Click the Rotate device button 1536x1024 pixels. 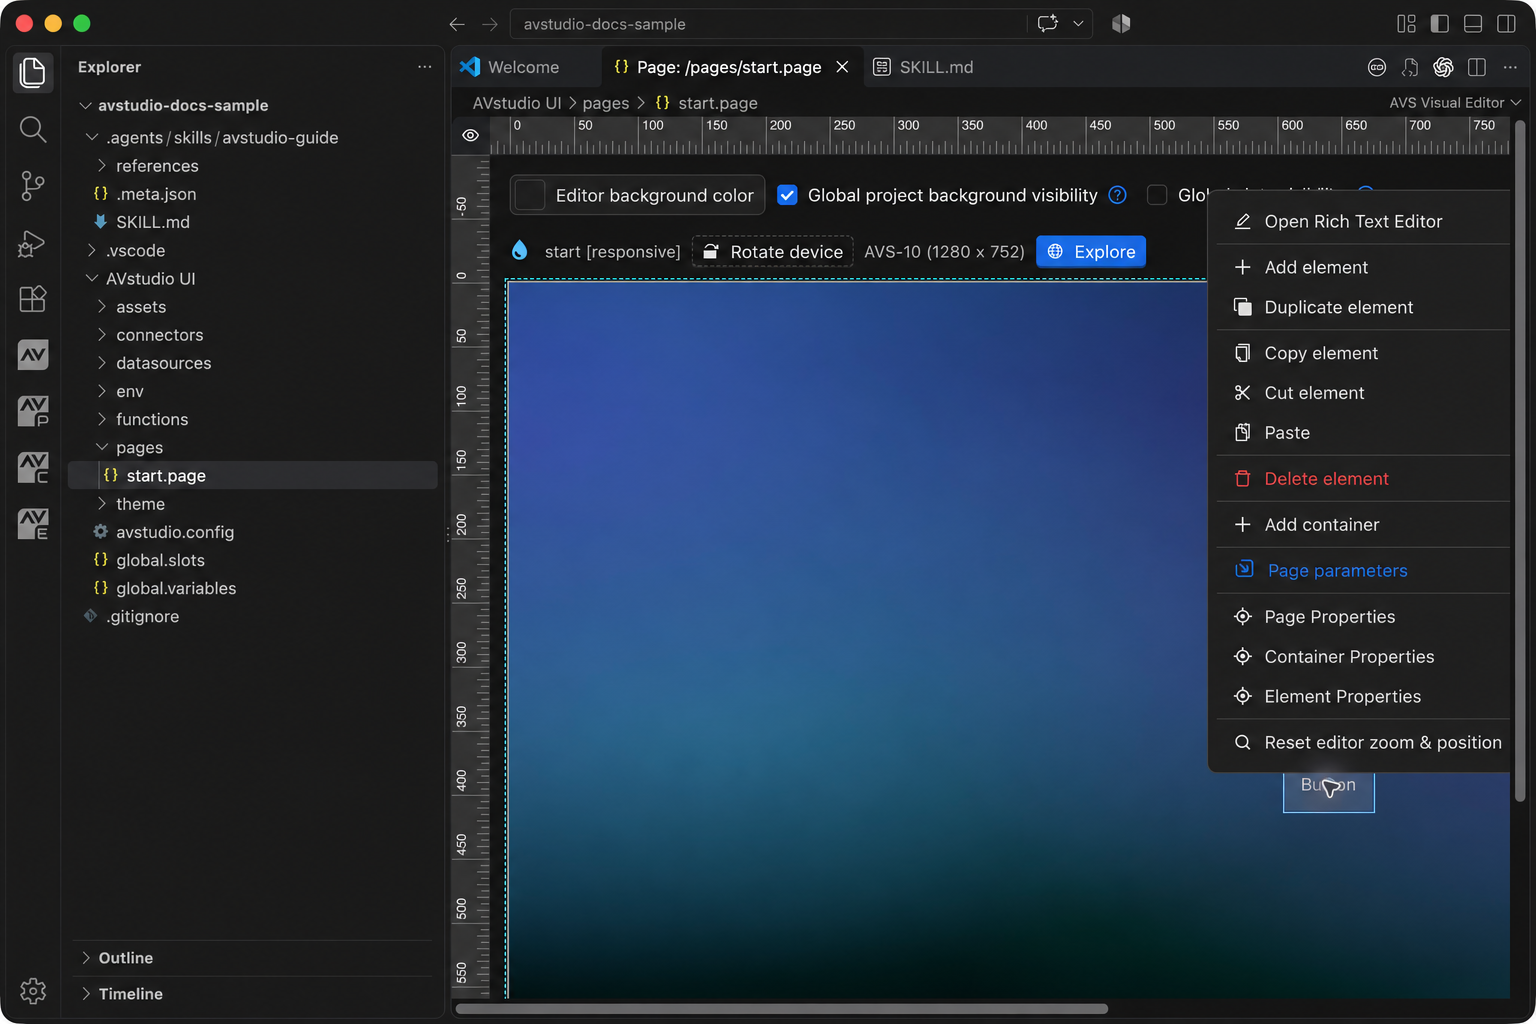772,252
